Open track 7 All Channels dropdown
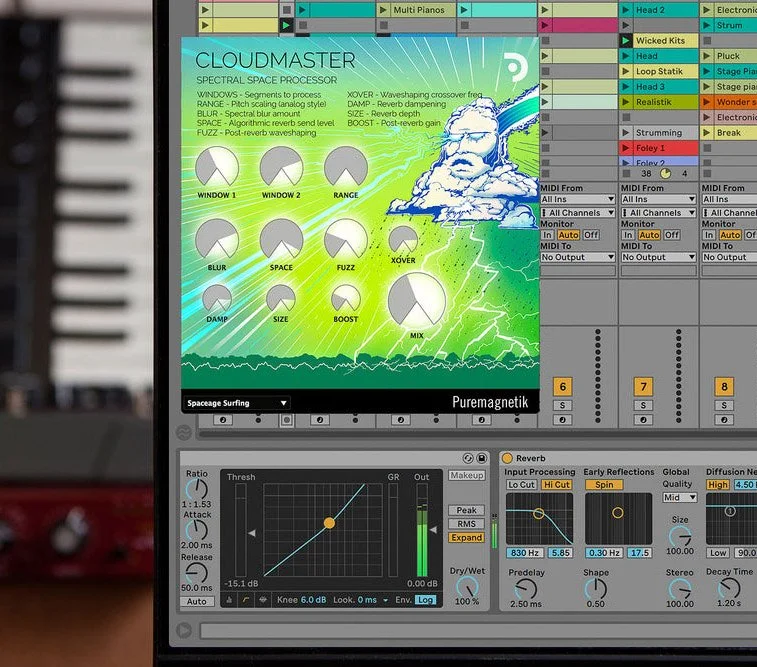The width and height of the screenshot is (757, 667). coord(659,213)
